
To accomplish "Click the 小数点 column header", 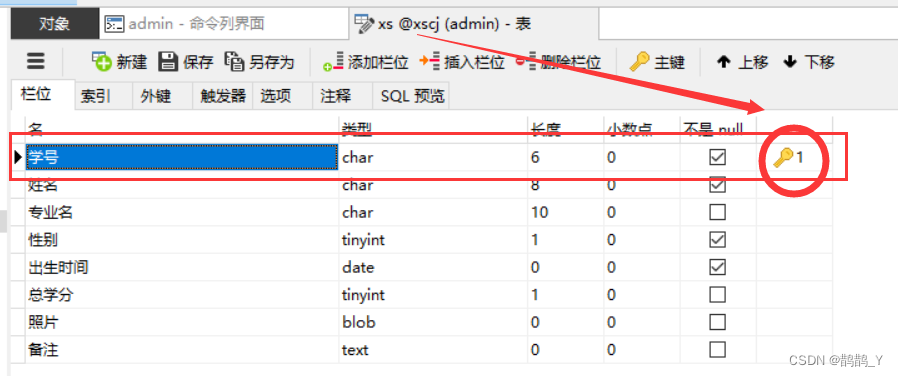I will (641, 130).
